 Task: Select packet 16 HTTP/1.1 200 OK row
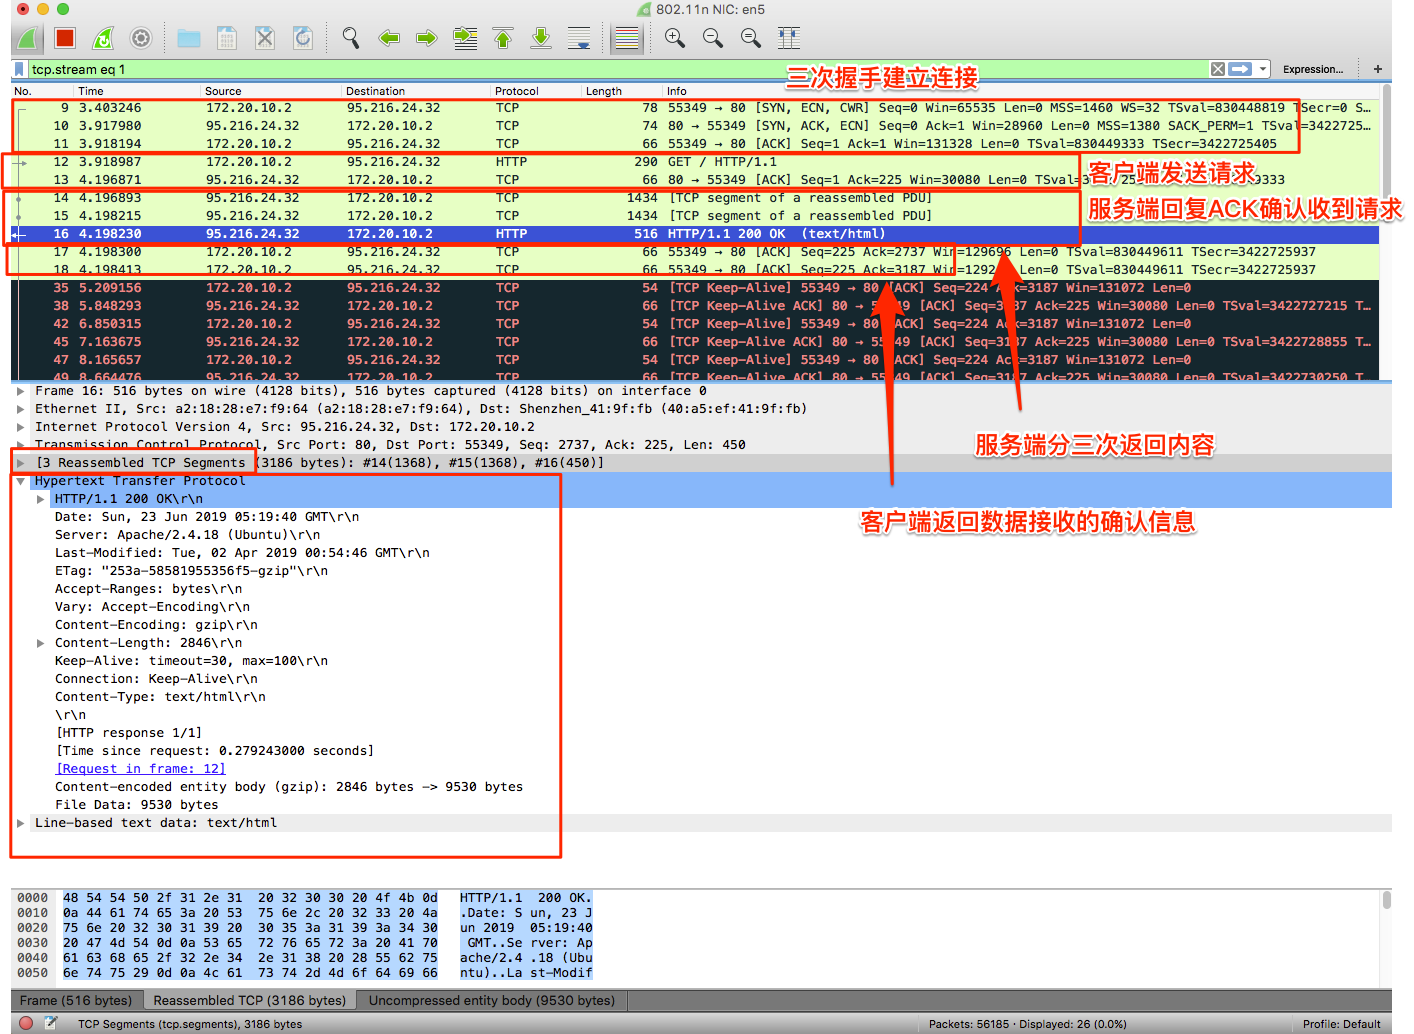coord(695,234)
